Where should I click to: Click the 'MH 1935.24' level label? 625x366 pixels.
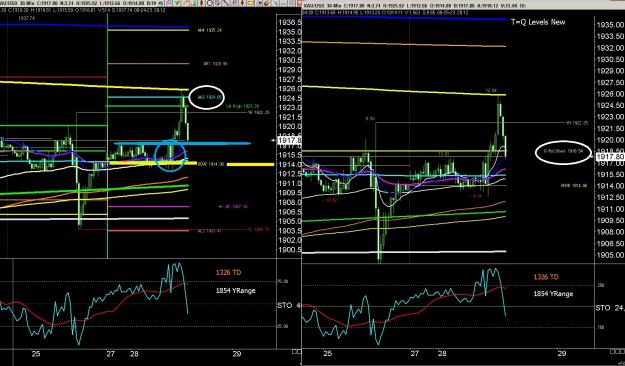210,30
